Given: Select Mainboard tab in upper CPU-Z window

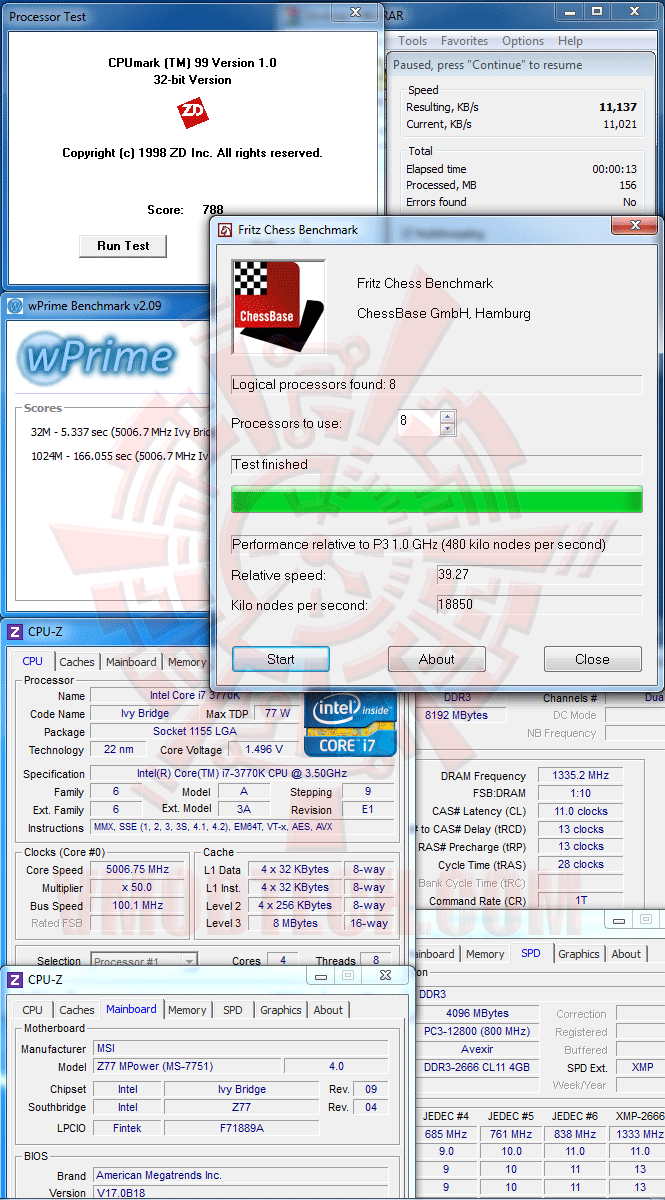Looking at the screenshot, I should click(131, 662).
